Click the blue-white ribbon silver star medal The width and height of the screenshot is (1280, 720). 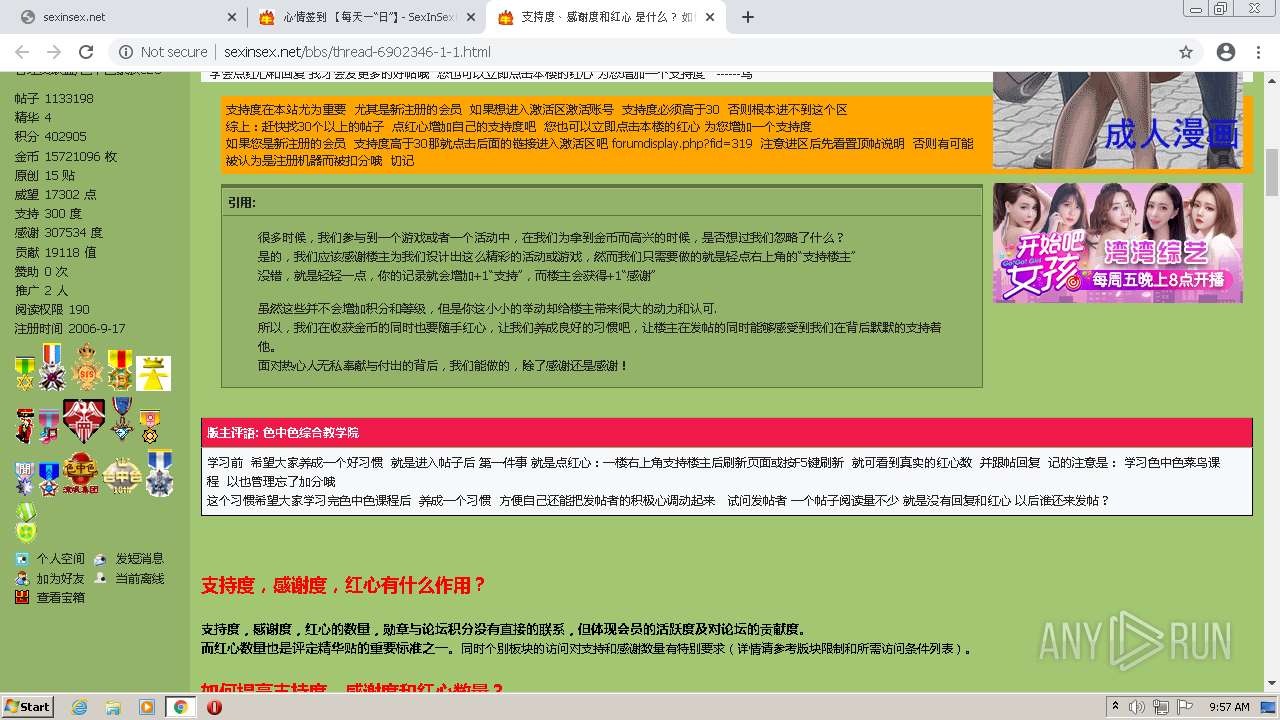(x=159, y=473)
